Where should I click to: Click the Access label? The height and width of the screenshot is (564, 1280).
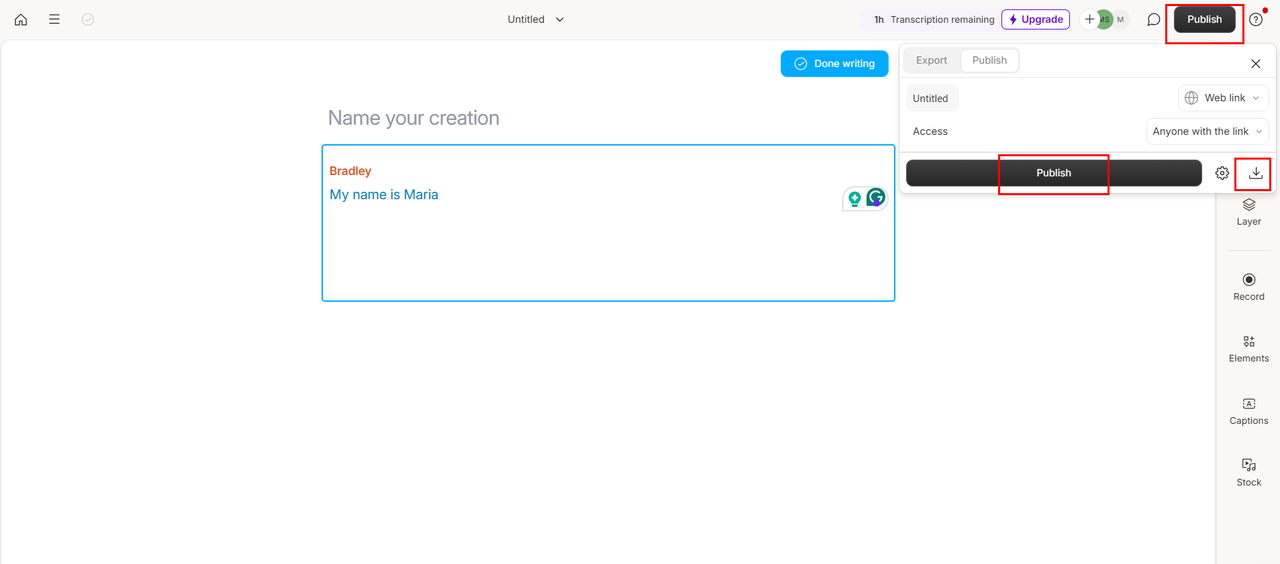[930, 131]
